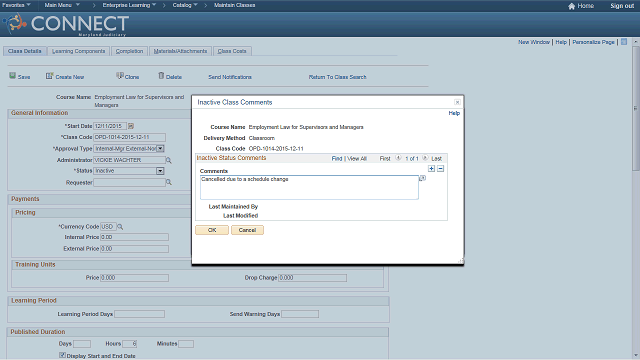Open the Favorites menu
The width and height of the screenshot is (640, 360).
tap(16, 5)
